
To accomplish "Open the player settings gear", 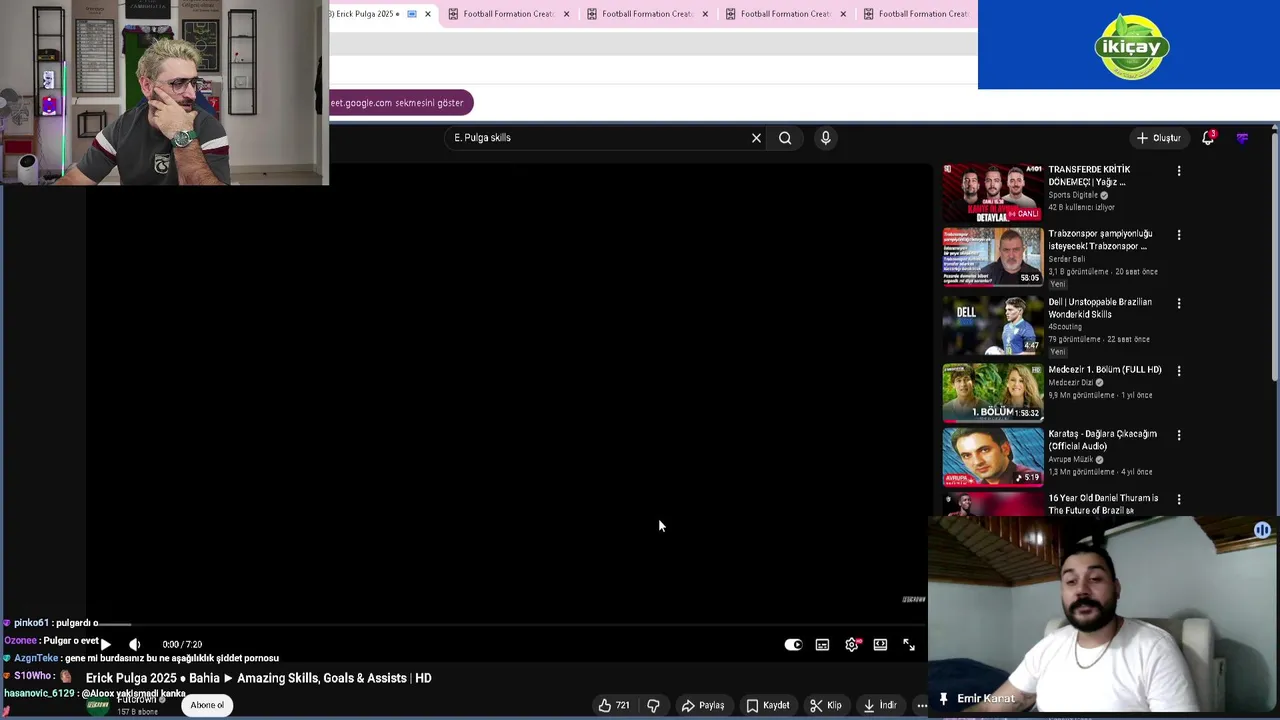I will click(851, 645).
